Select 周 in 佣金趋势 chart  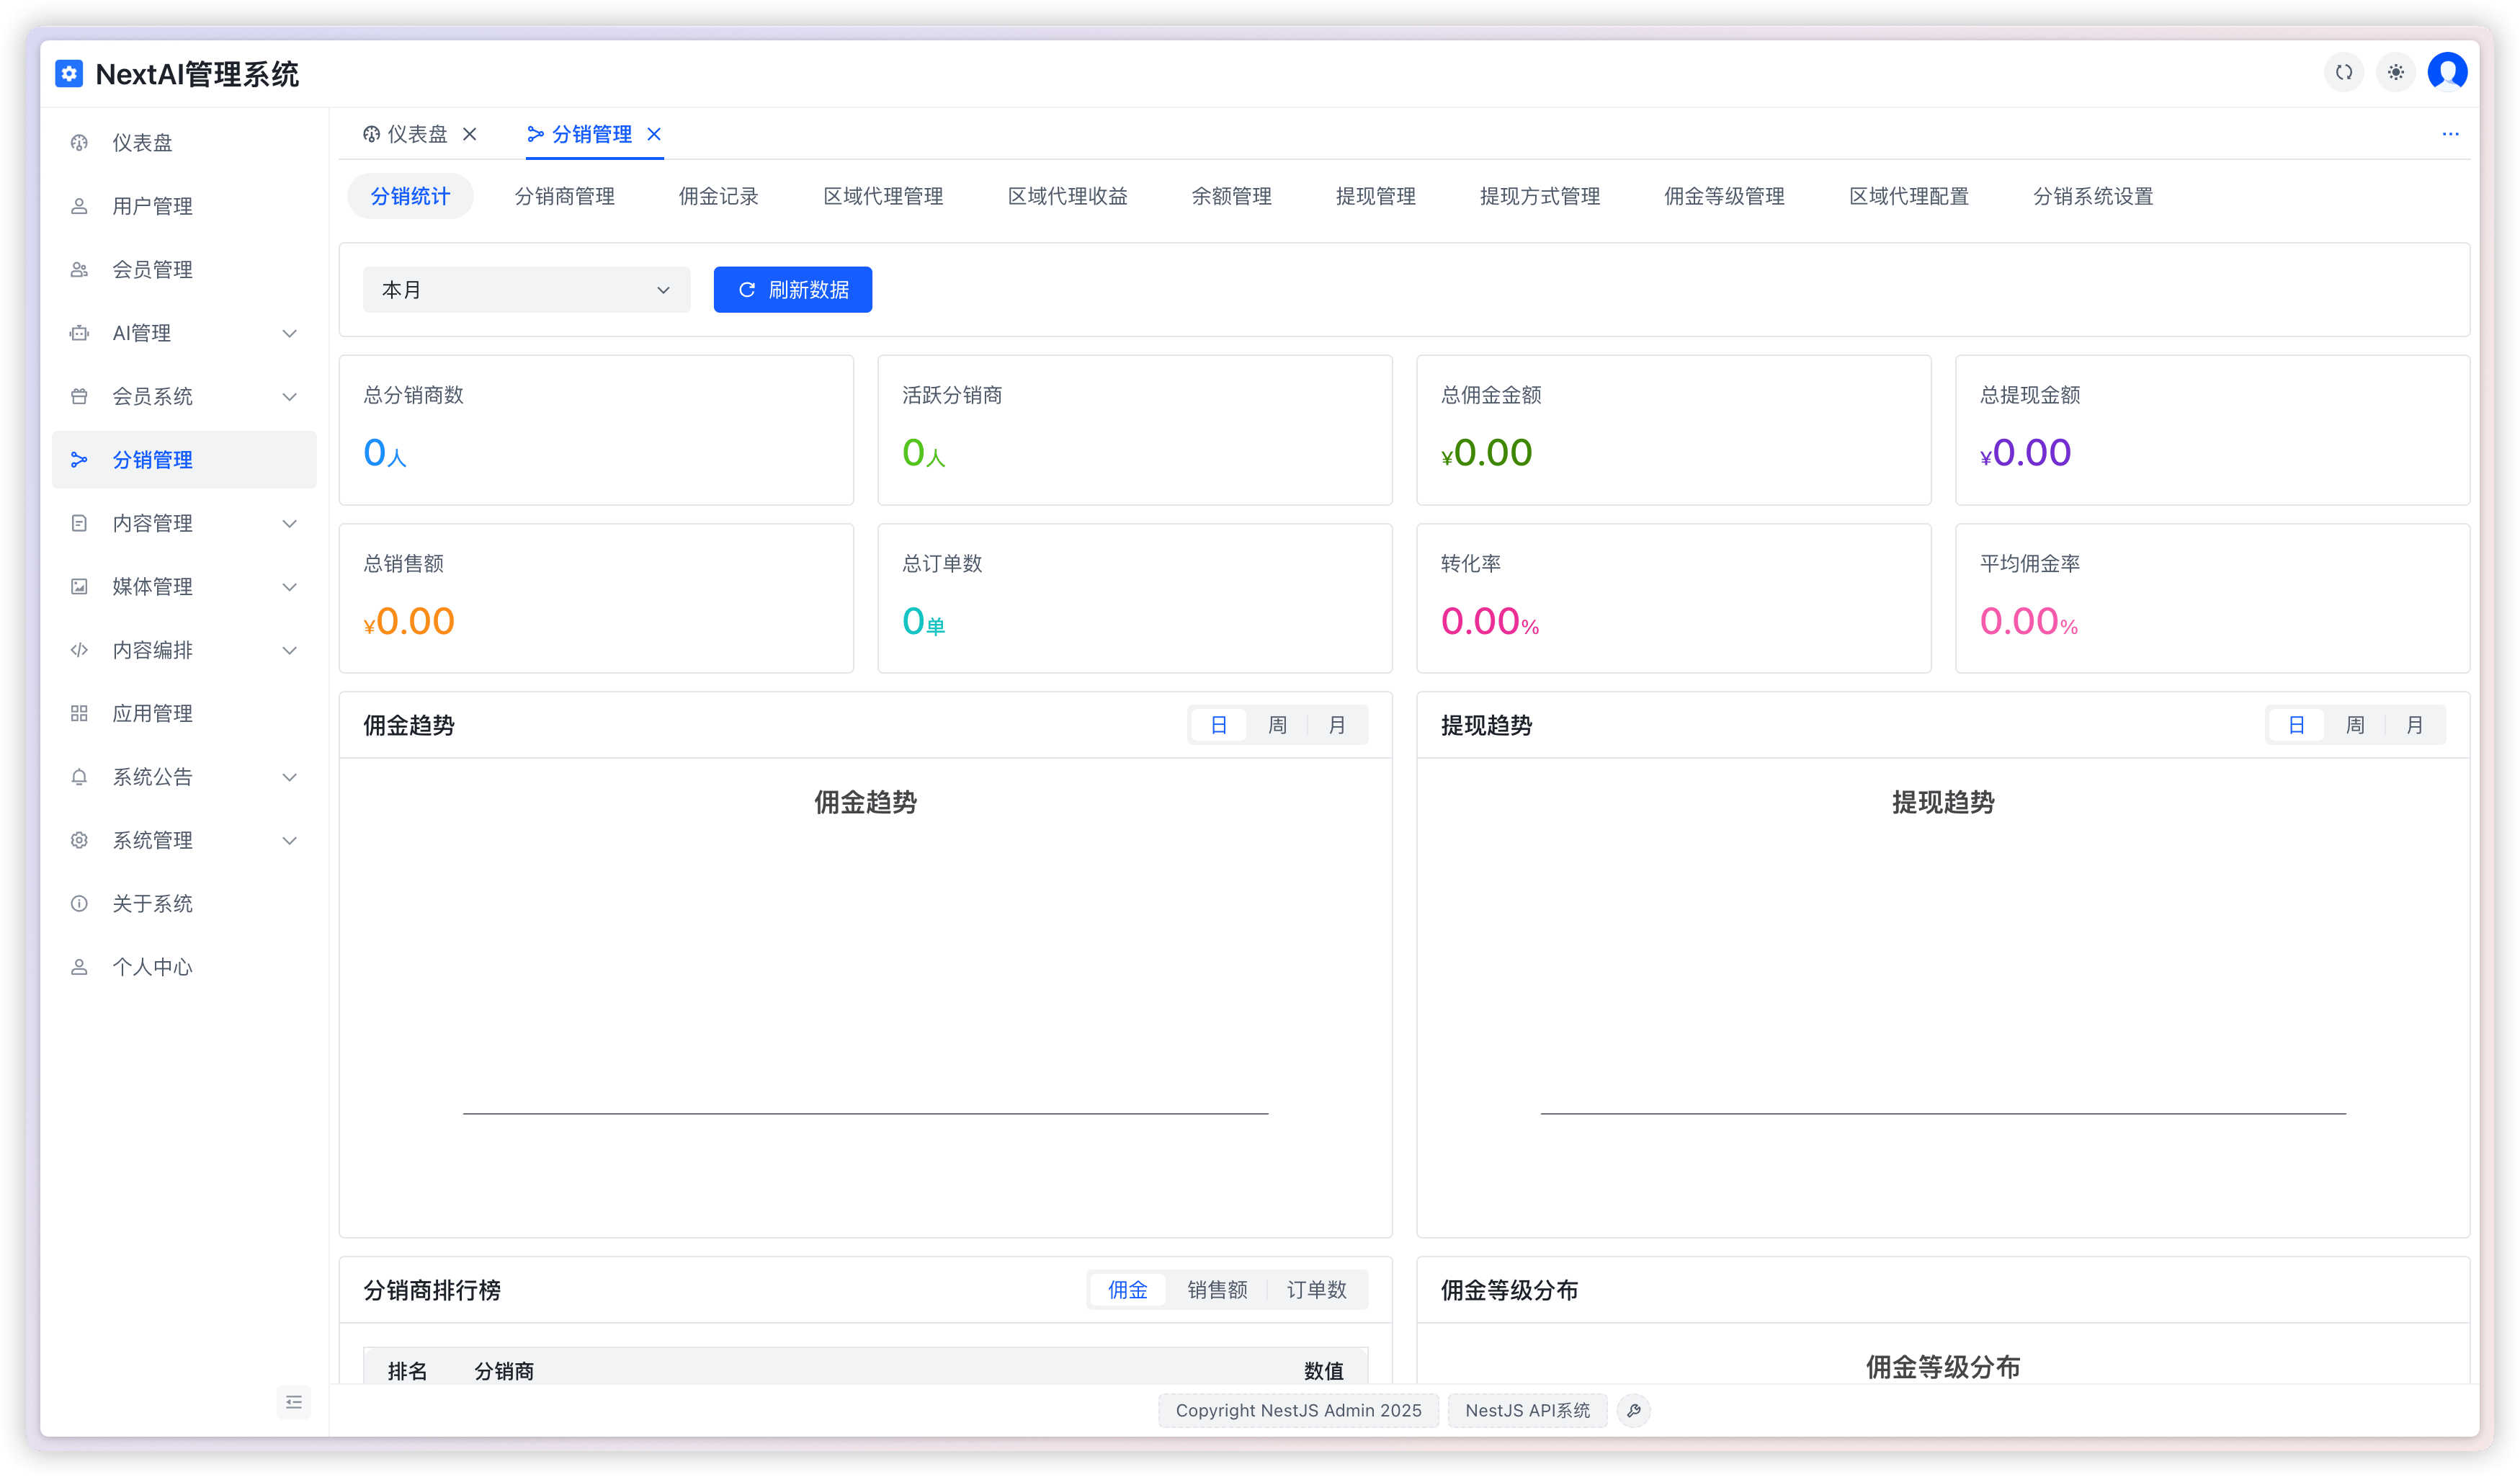pos(1277,725)
